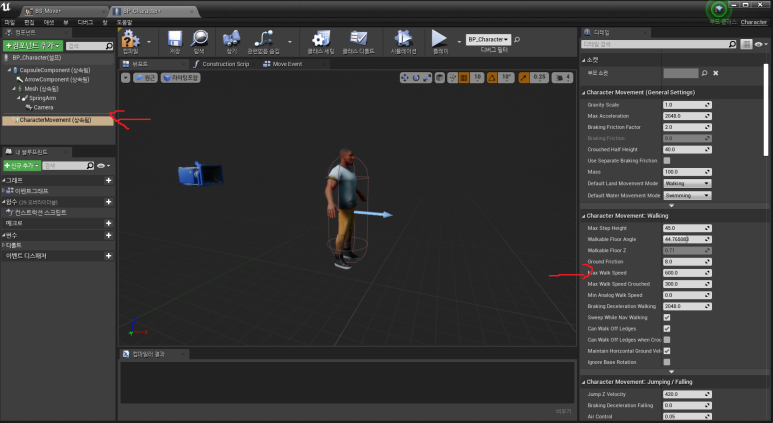Image resolution: width=773 pixels, height=423 pixels.
Task: Select the rotate gizmo tool in viewport
Action: coord(416,77)
